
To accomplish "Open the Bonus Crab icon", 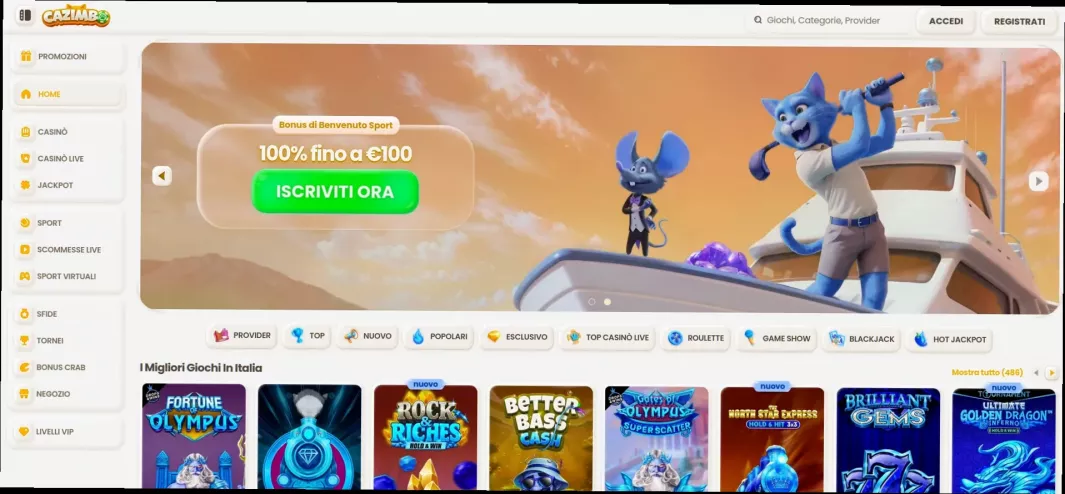I will pyautogui.click(x=24, y=367).
